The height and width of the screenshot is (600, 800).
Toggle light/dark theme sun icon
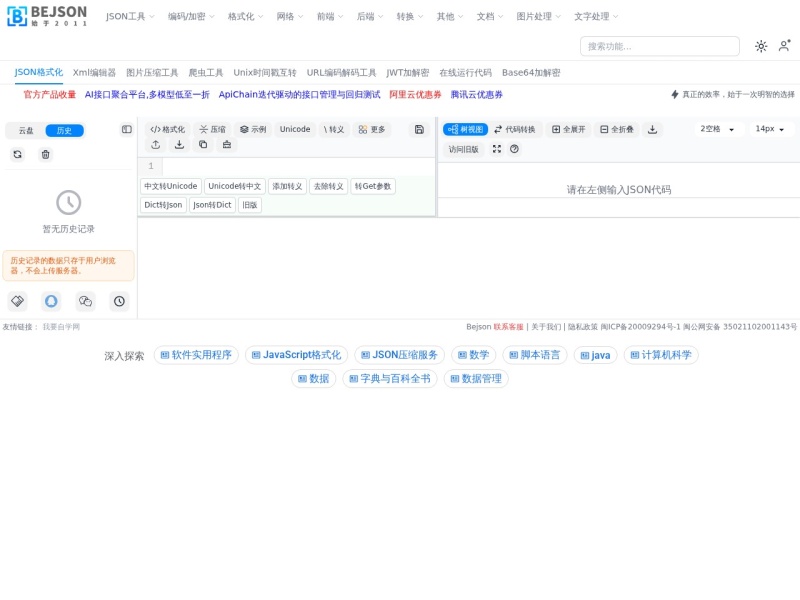tap(761, 46)
